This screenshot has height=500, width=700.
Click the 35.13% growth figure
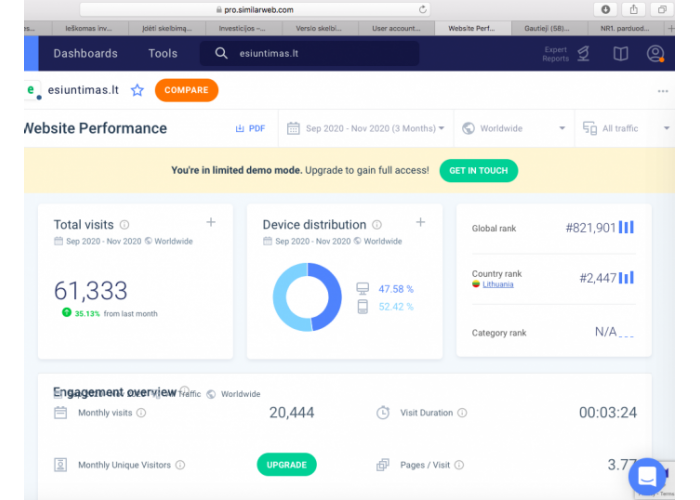(x=87, y=314)
